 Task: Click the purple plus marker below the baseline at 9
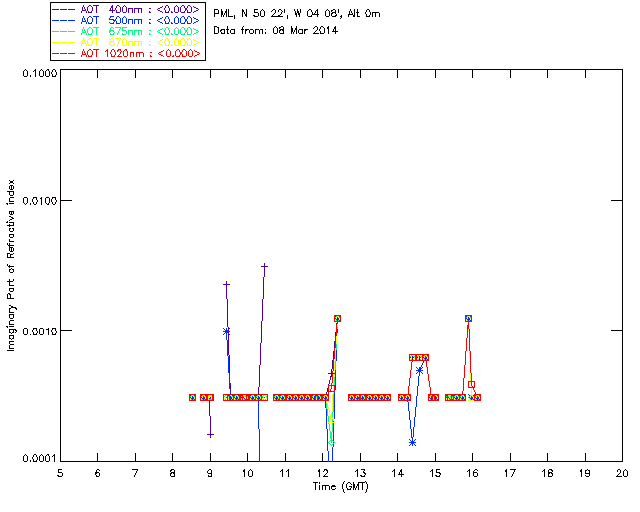(x=210, y=435)
